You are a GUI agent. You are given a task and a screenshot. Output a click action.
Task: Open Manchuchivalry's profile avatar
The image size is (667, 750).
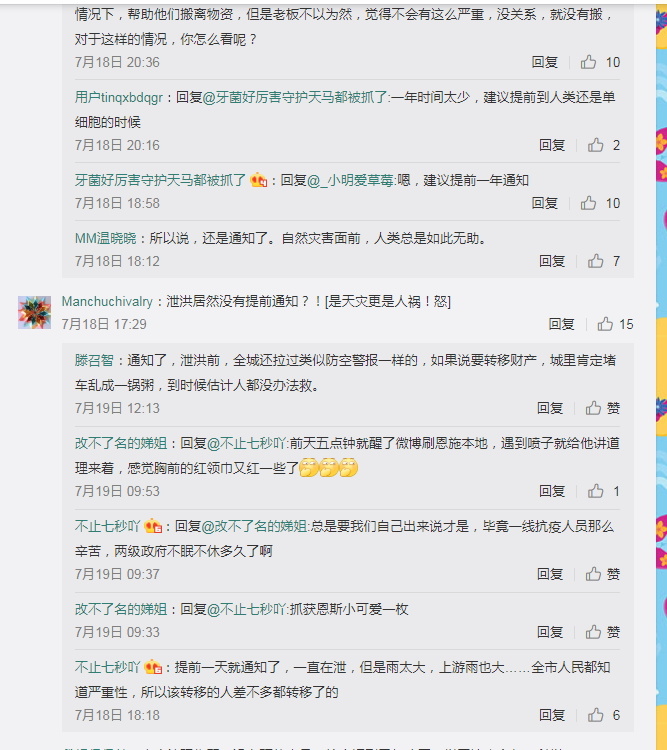click(x=34, y=312)
